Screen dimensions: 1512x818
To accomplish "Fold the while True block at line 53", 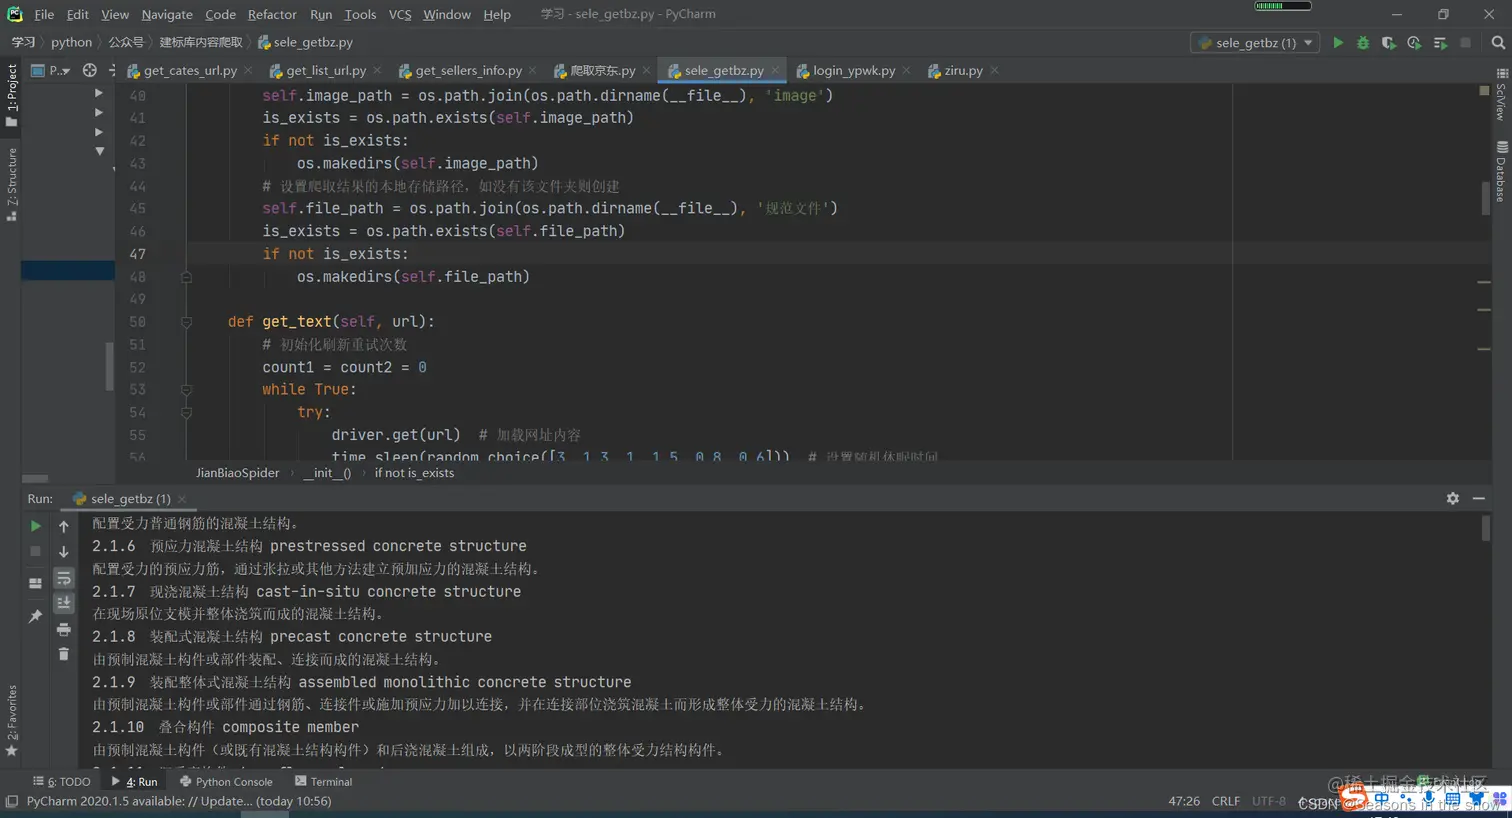I will tap(186, 390).
